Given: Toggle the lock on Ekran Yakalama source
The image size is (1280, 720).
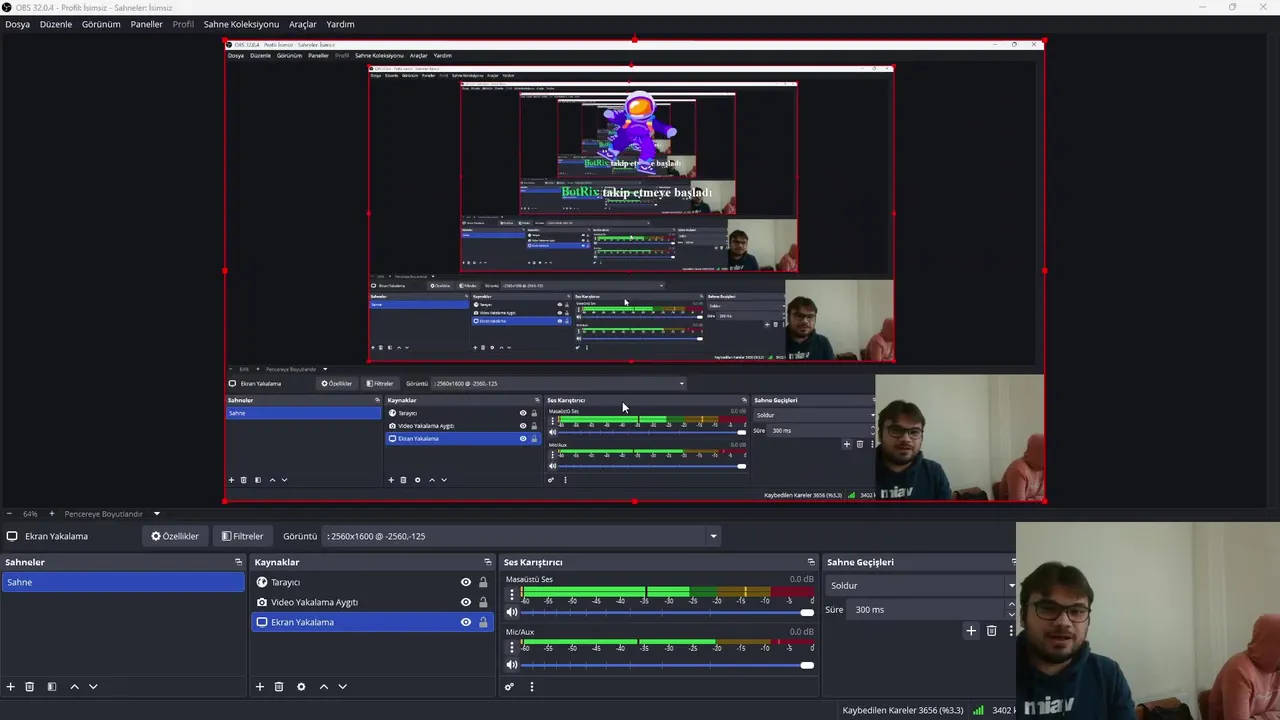Looking at the screenshot, I should click(483, 622).
